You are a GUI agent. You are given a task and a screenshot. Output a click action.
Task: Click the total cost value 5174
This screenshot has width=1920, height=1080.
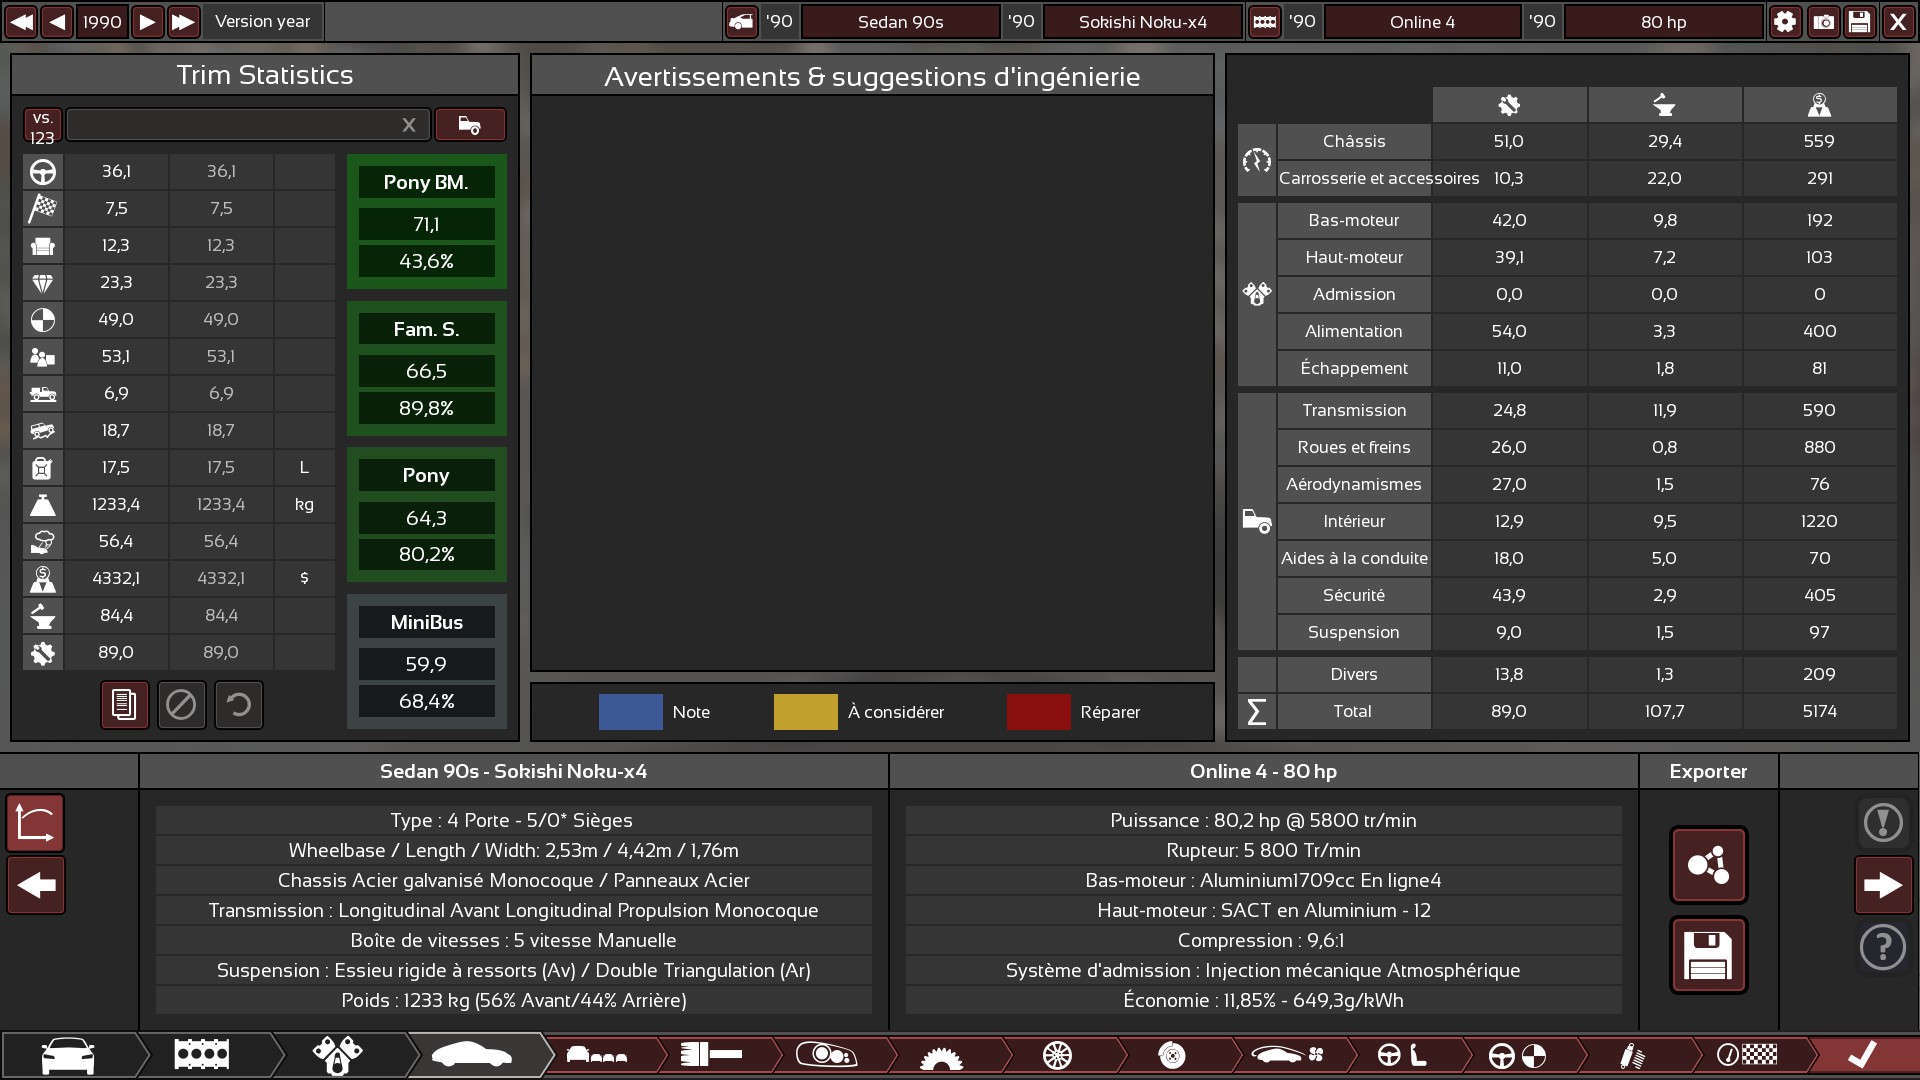(x=1819, y=712)
